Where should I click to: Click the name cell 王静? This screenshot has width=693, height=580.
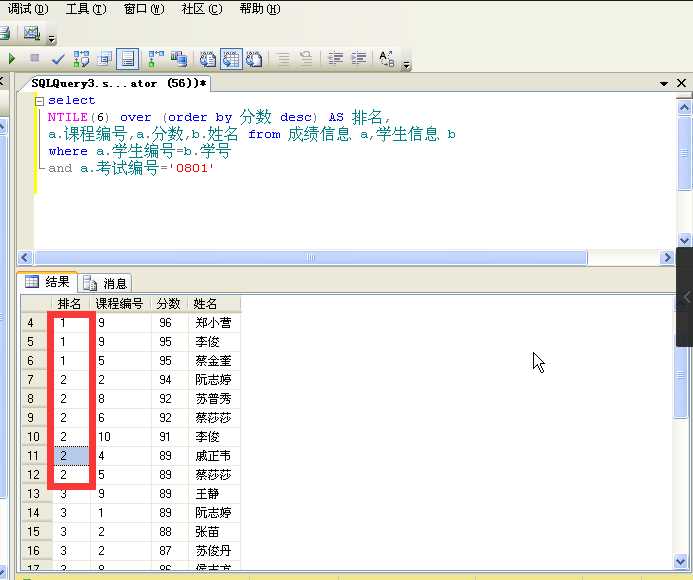[x=214, y=493]
